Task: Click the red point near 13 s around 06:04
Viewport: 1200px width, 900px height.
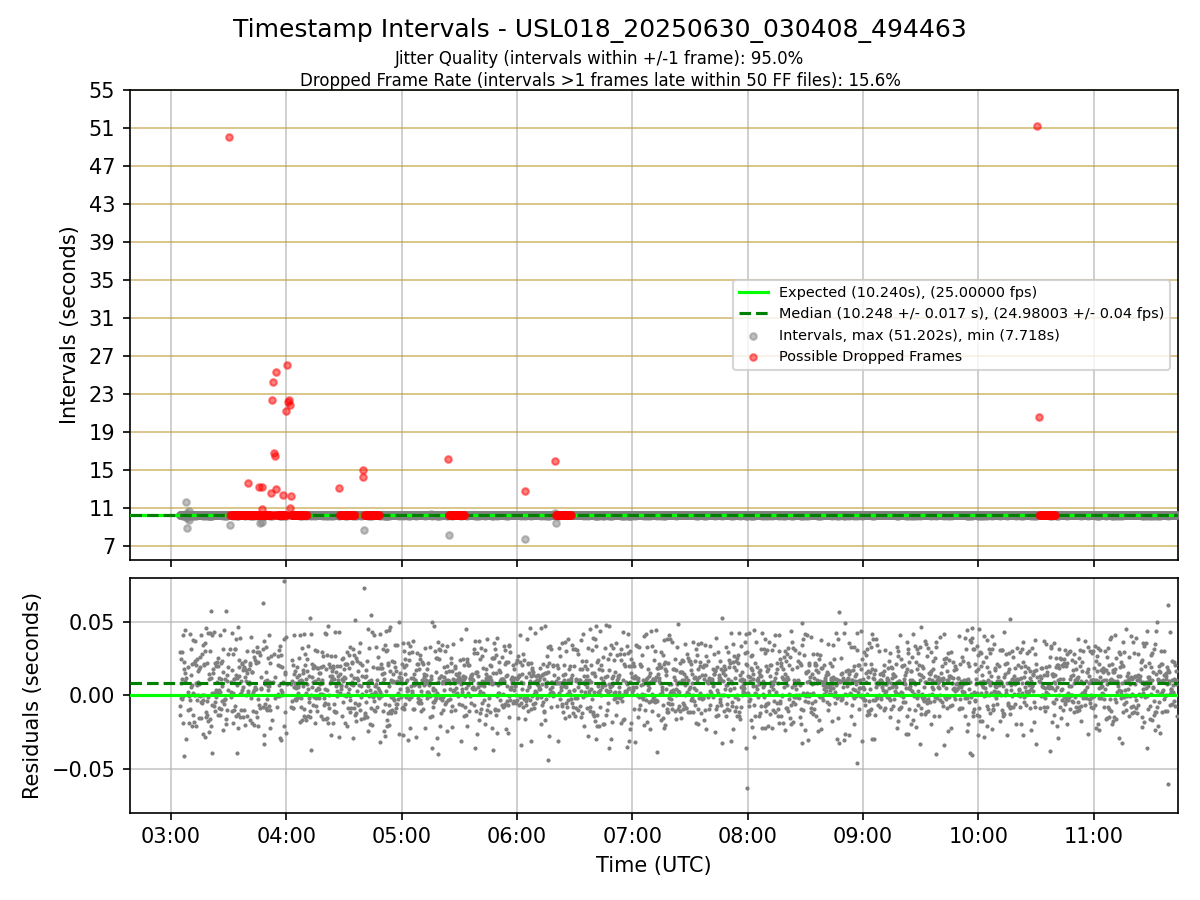Action: (525, 491)
